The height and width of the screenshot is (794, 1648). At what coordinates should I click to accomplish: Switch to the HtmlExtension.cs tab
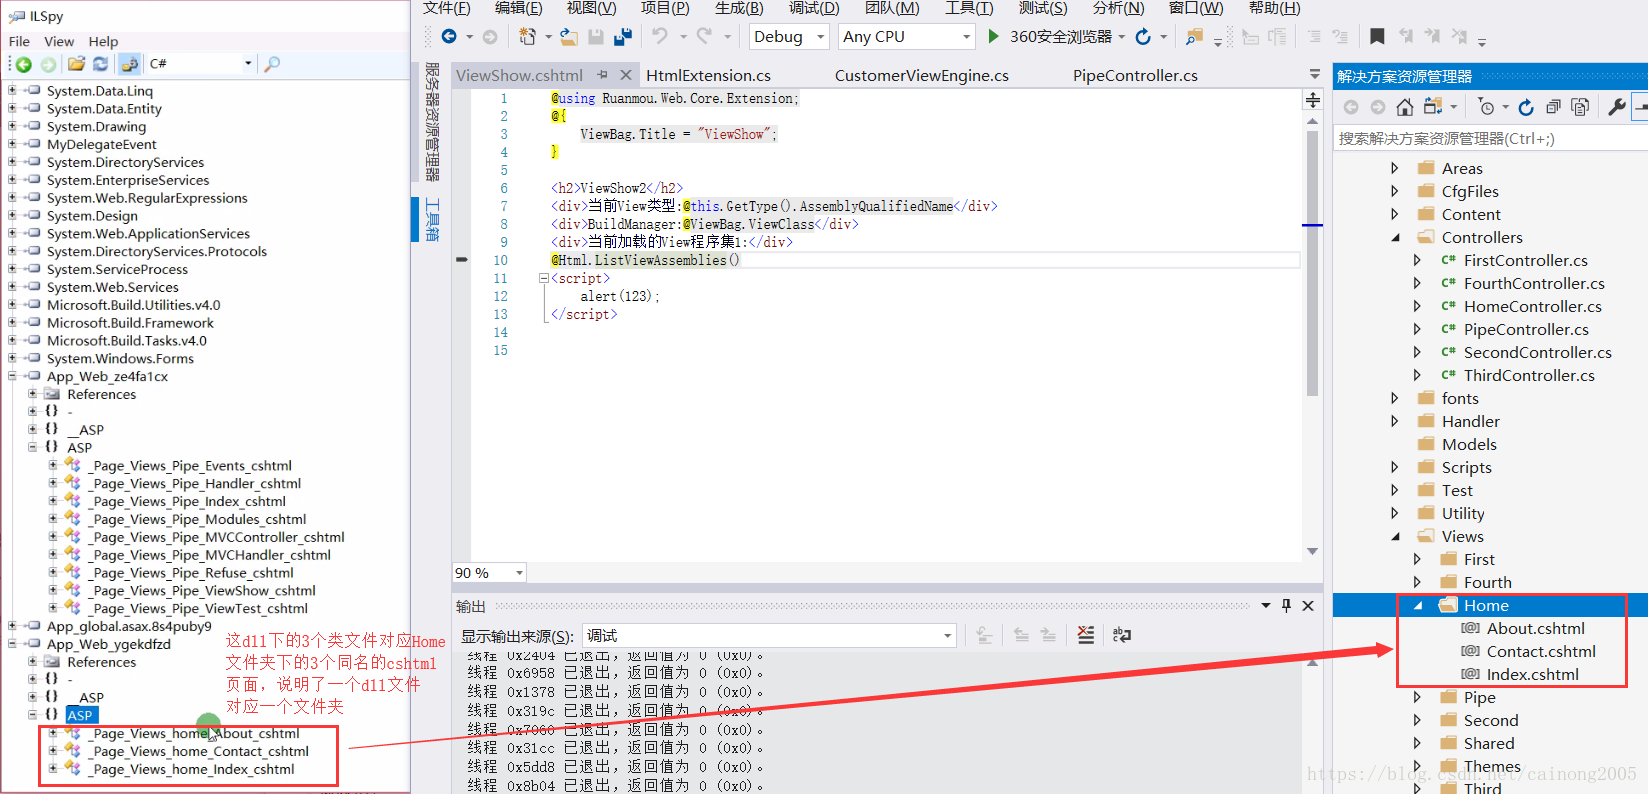click(708, 76)
